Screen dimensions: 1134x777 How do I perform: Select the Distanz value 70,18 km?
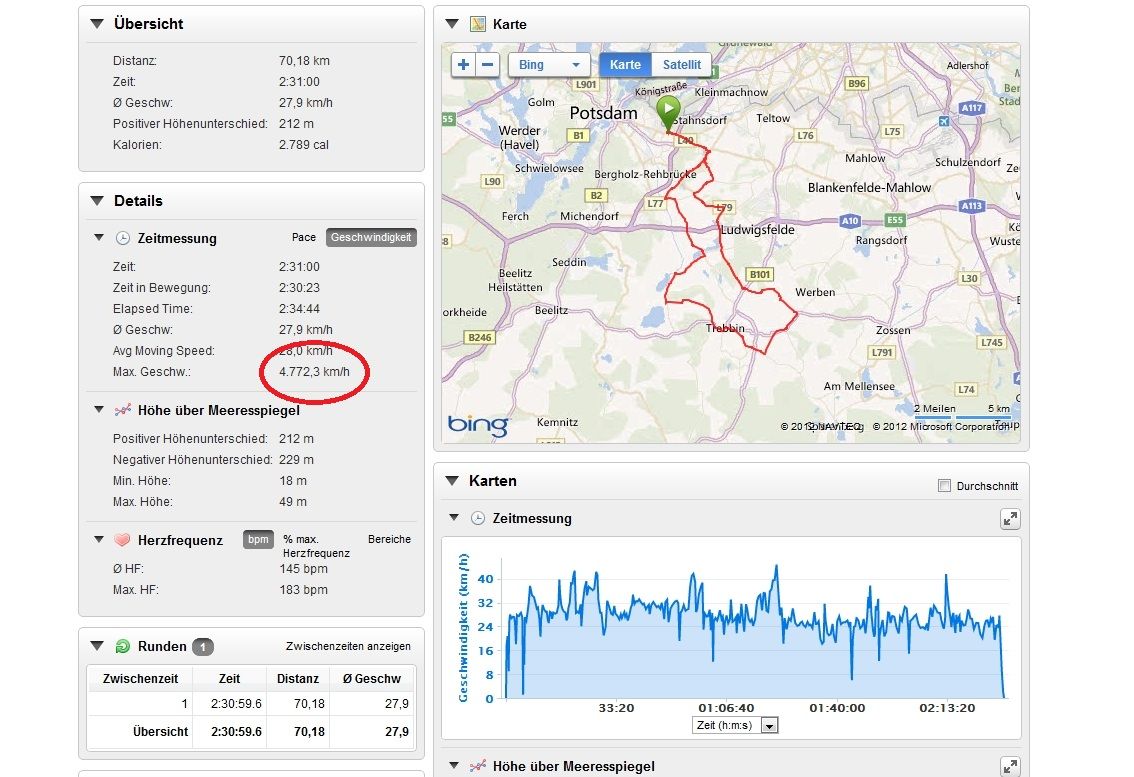(304, 61)
